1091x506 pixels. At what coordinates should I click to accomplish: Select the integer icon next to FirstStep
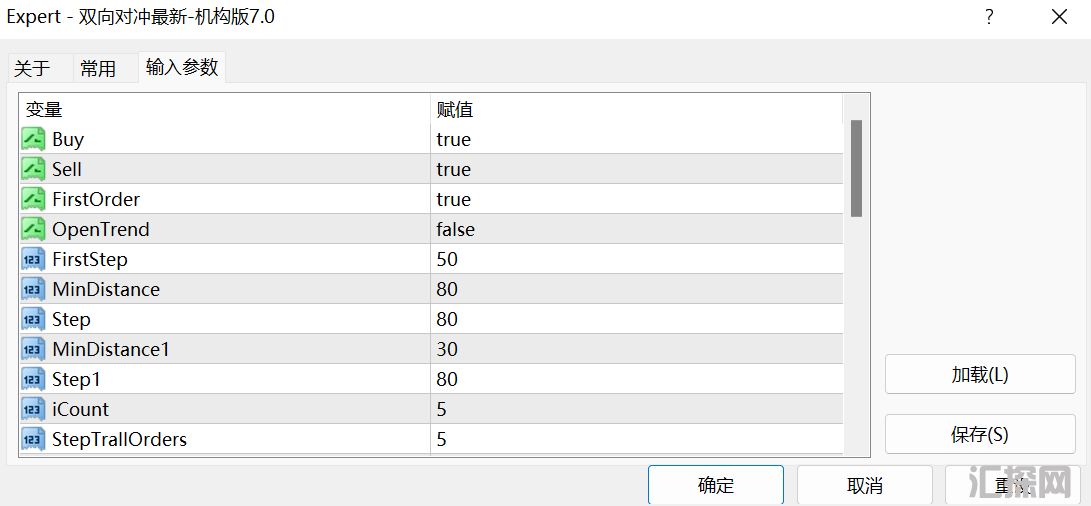(33, 259)
